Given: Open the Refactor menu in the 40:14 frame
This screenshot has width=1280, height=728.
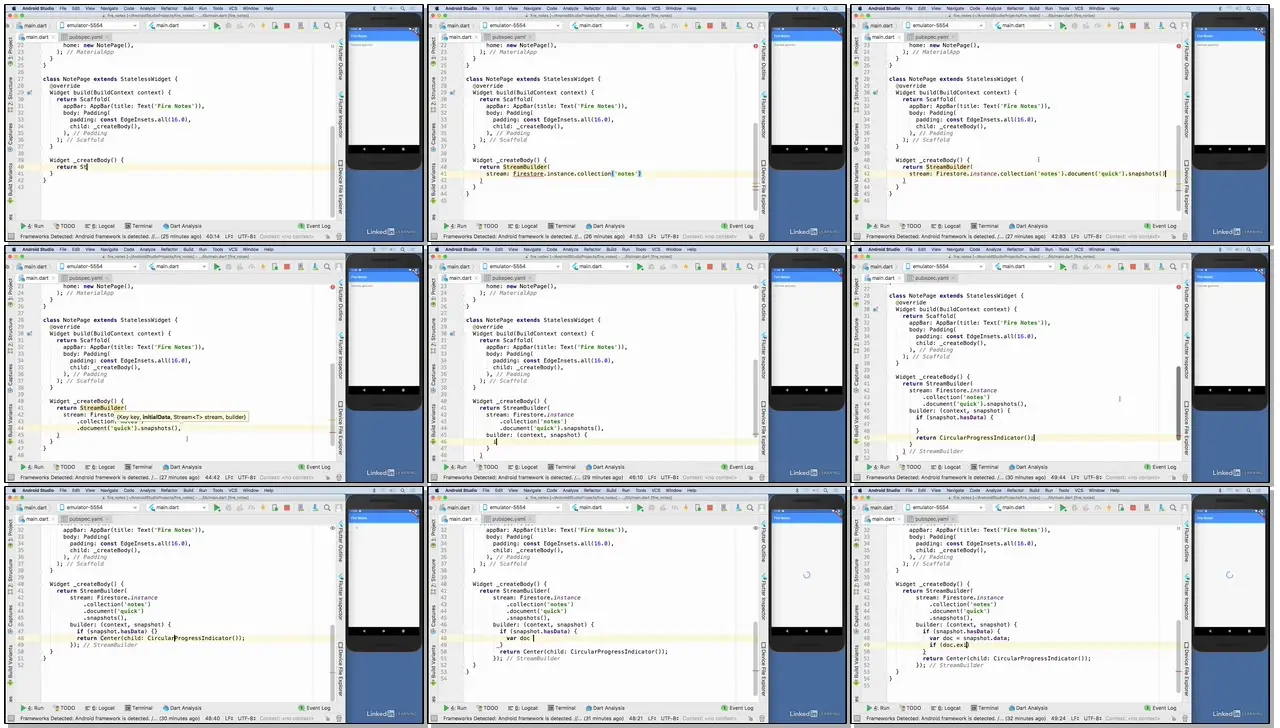Looking at the screenshot, I should (x=169, y=8).
